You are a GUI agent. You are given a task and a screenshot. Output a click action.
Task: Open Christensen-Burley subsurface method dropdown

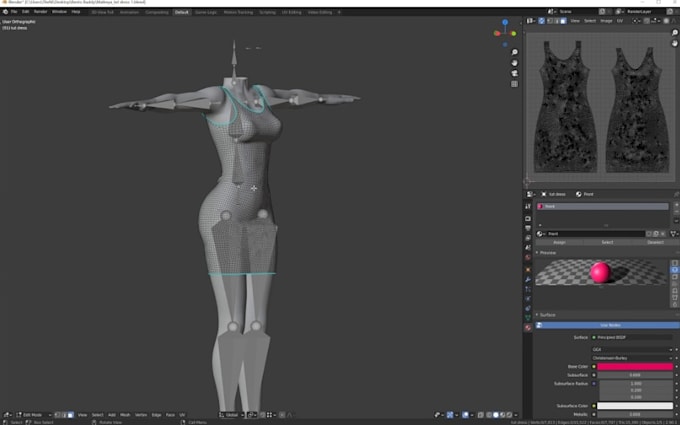(632, 358)
